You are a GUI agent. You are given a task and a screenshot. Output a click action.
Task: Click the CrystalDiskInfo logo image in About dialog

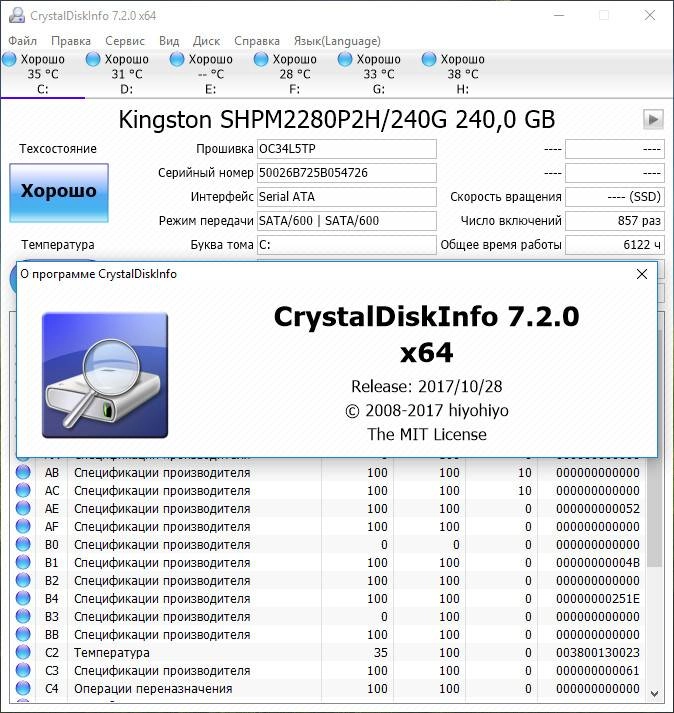[105, 375]
